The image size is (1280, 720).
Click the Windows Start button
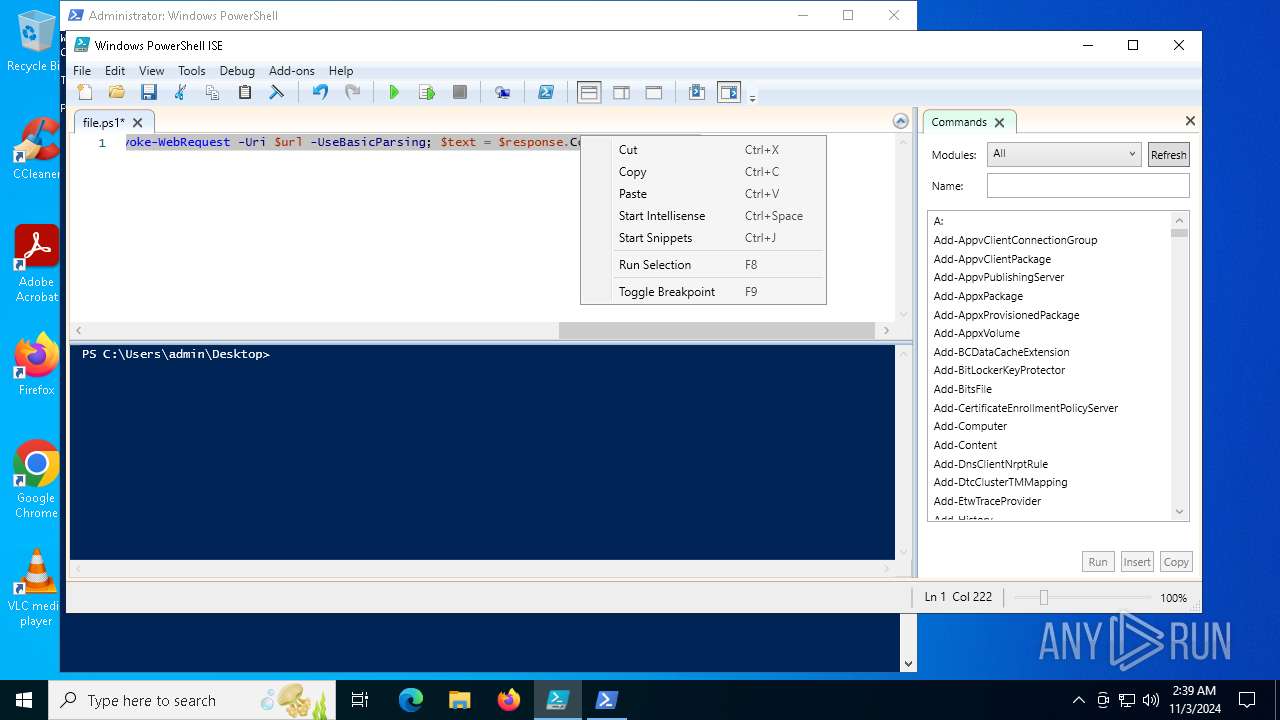(x=24, y=700)
